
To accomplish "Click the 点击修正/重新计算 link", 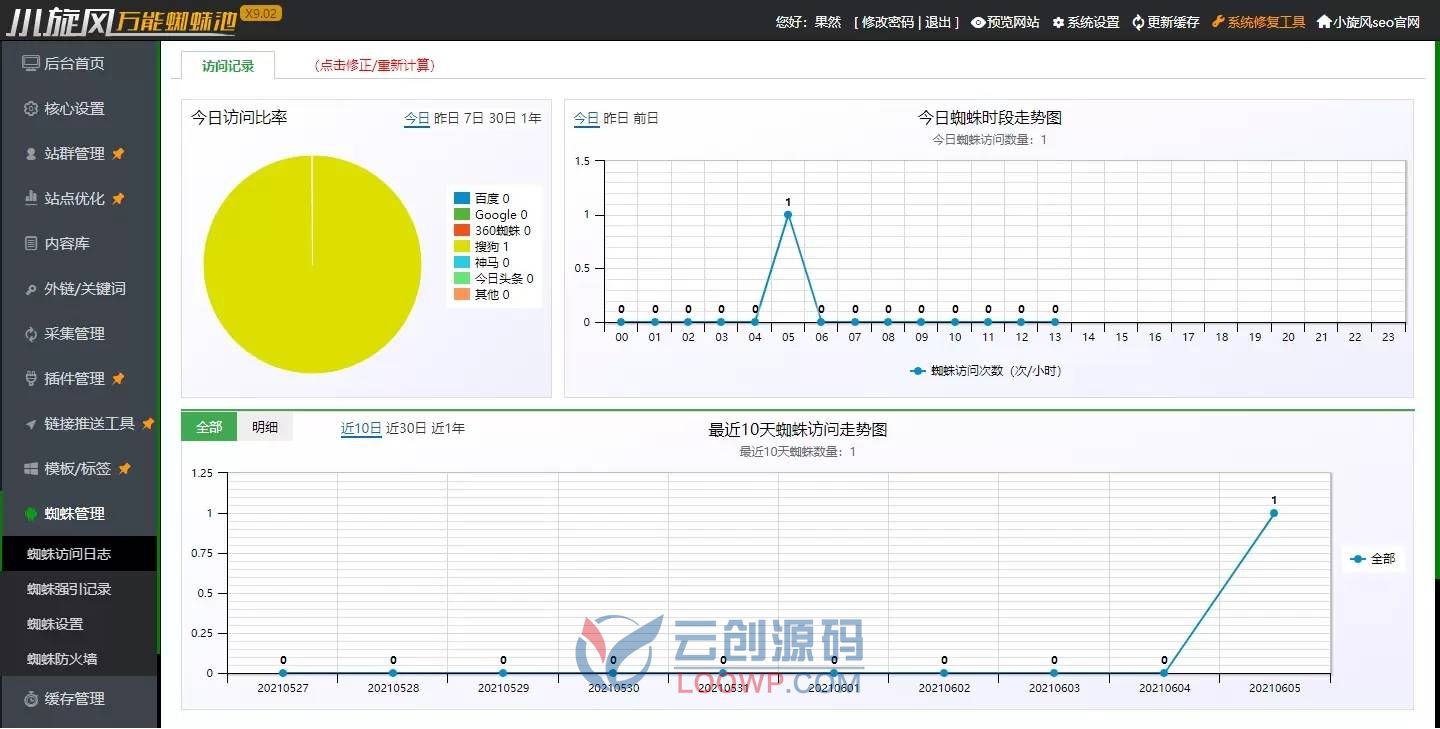I will (x=374, y=65).
